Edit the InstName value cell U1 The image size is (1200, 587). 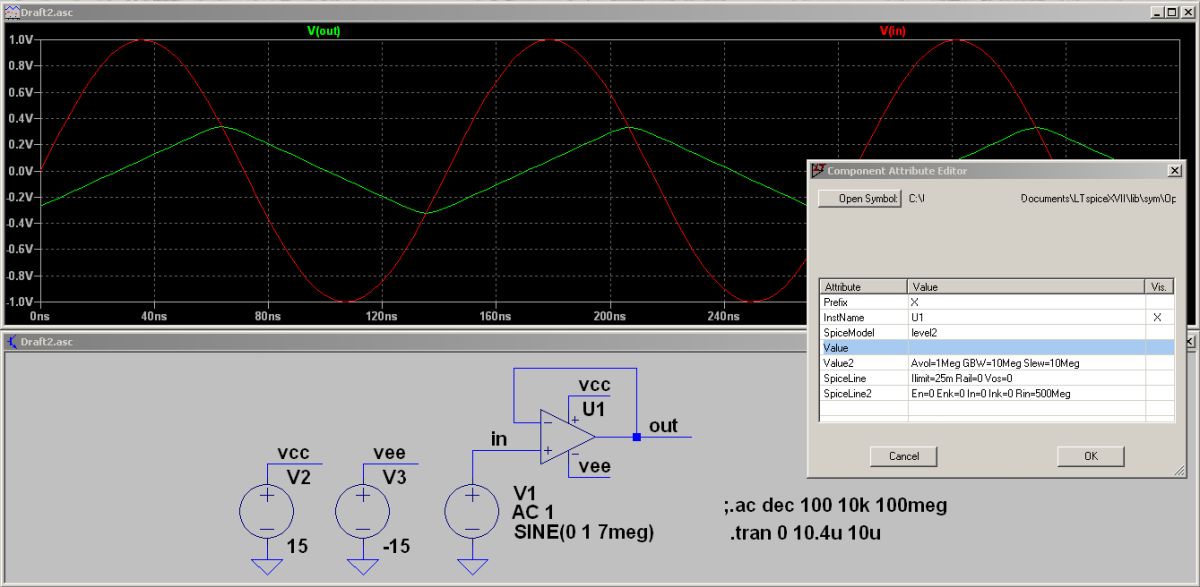(1026, 316)
